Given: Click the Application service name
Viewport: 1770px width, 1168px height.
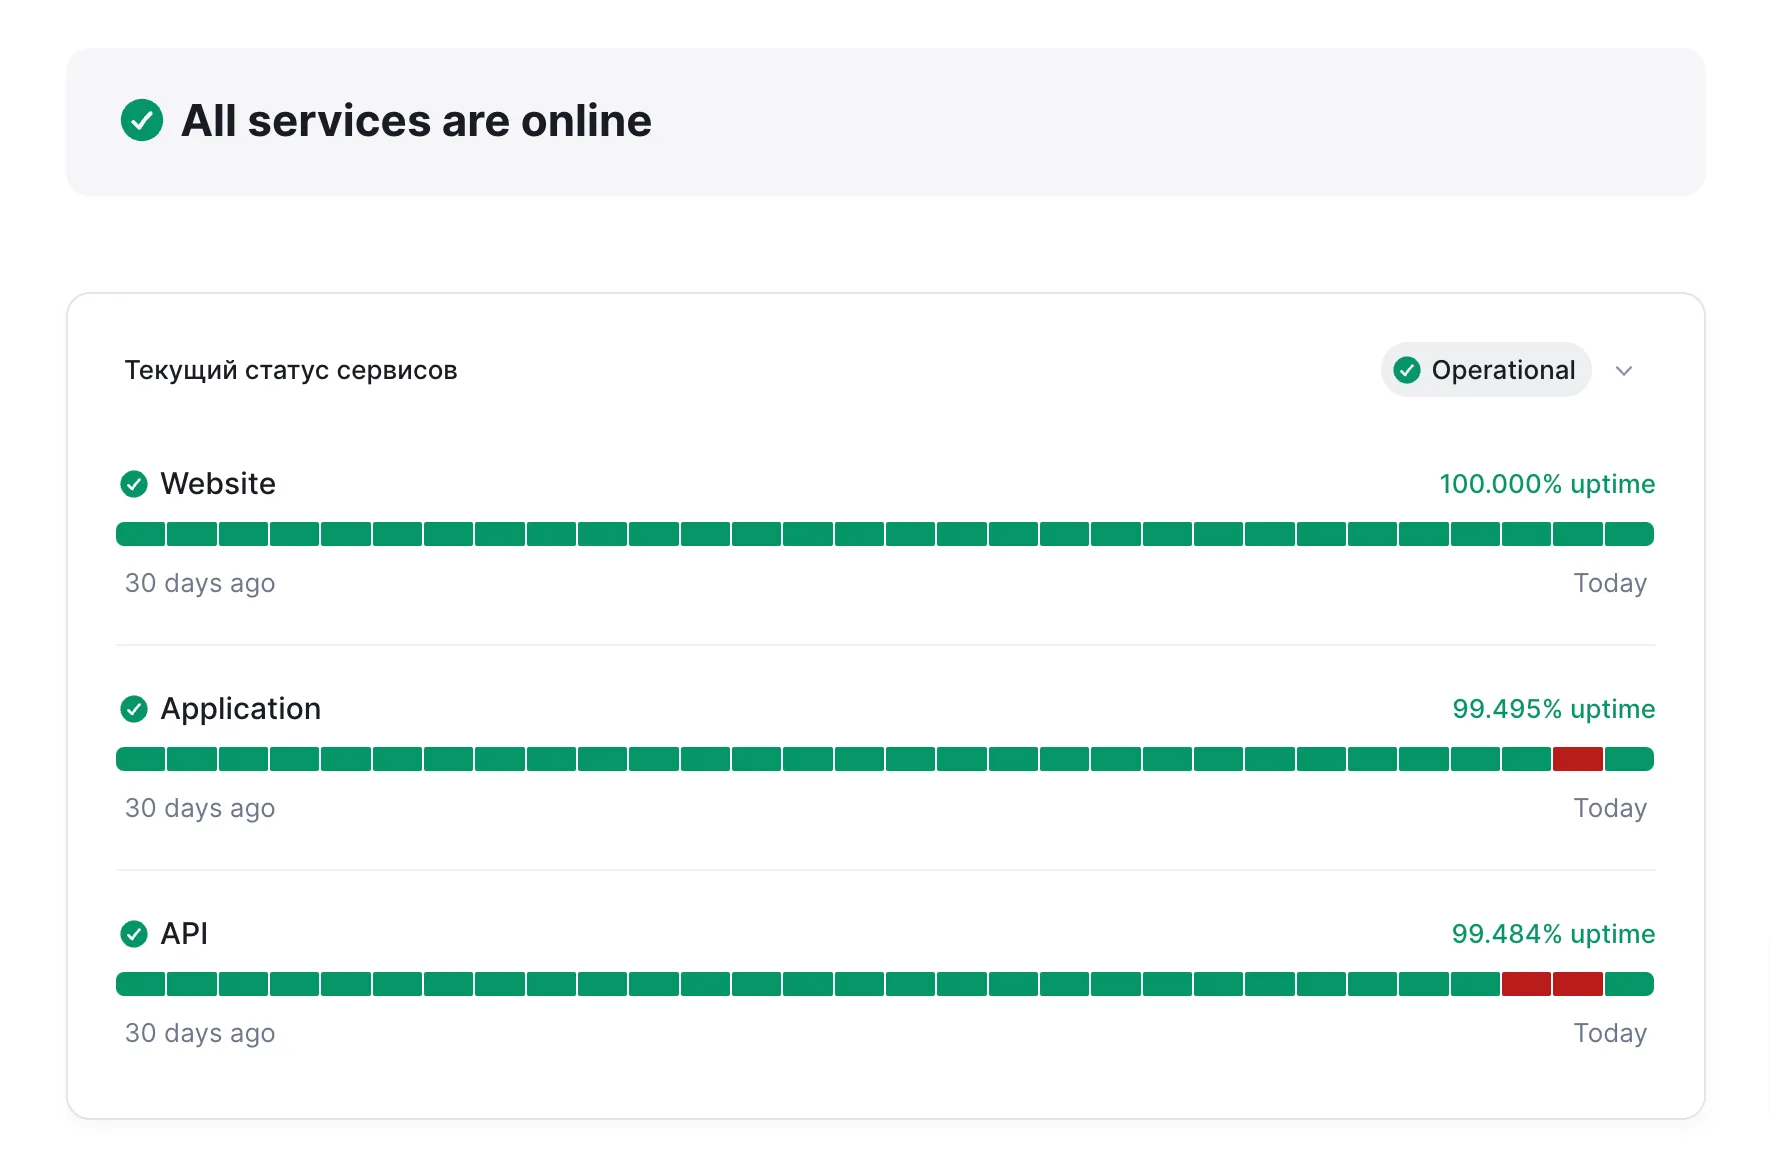Looking at the screenshot, I should click(241, 709).
